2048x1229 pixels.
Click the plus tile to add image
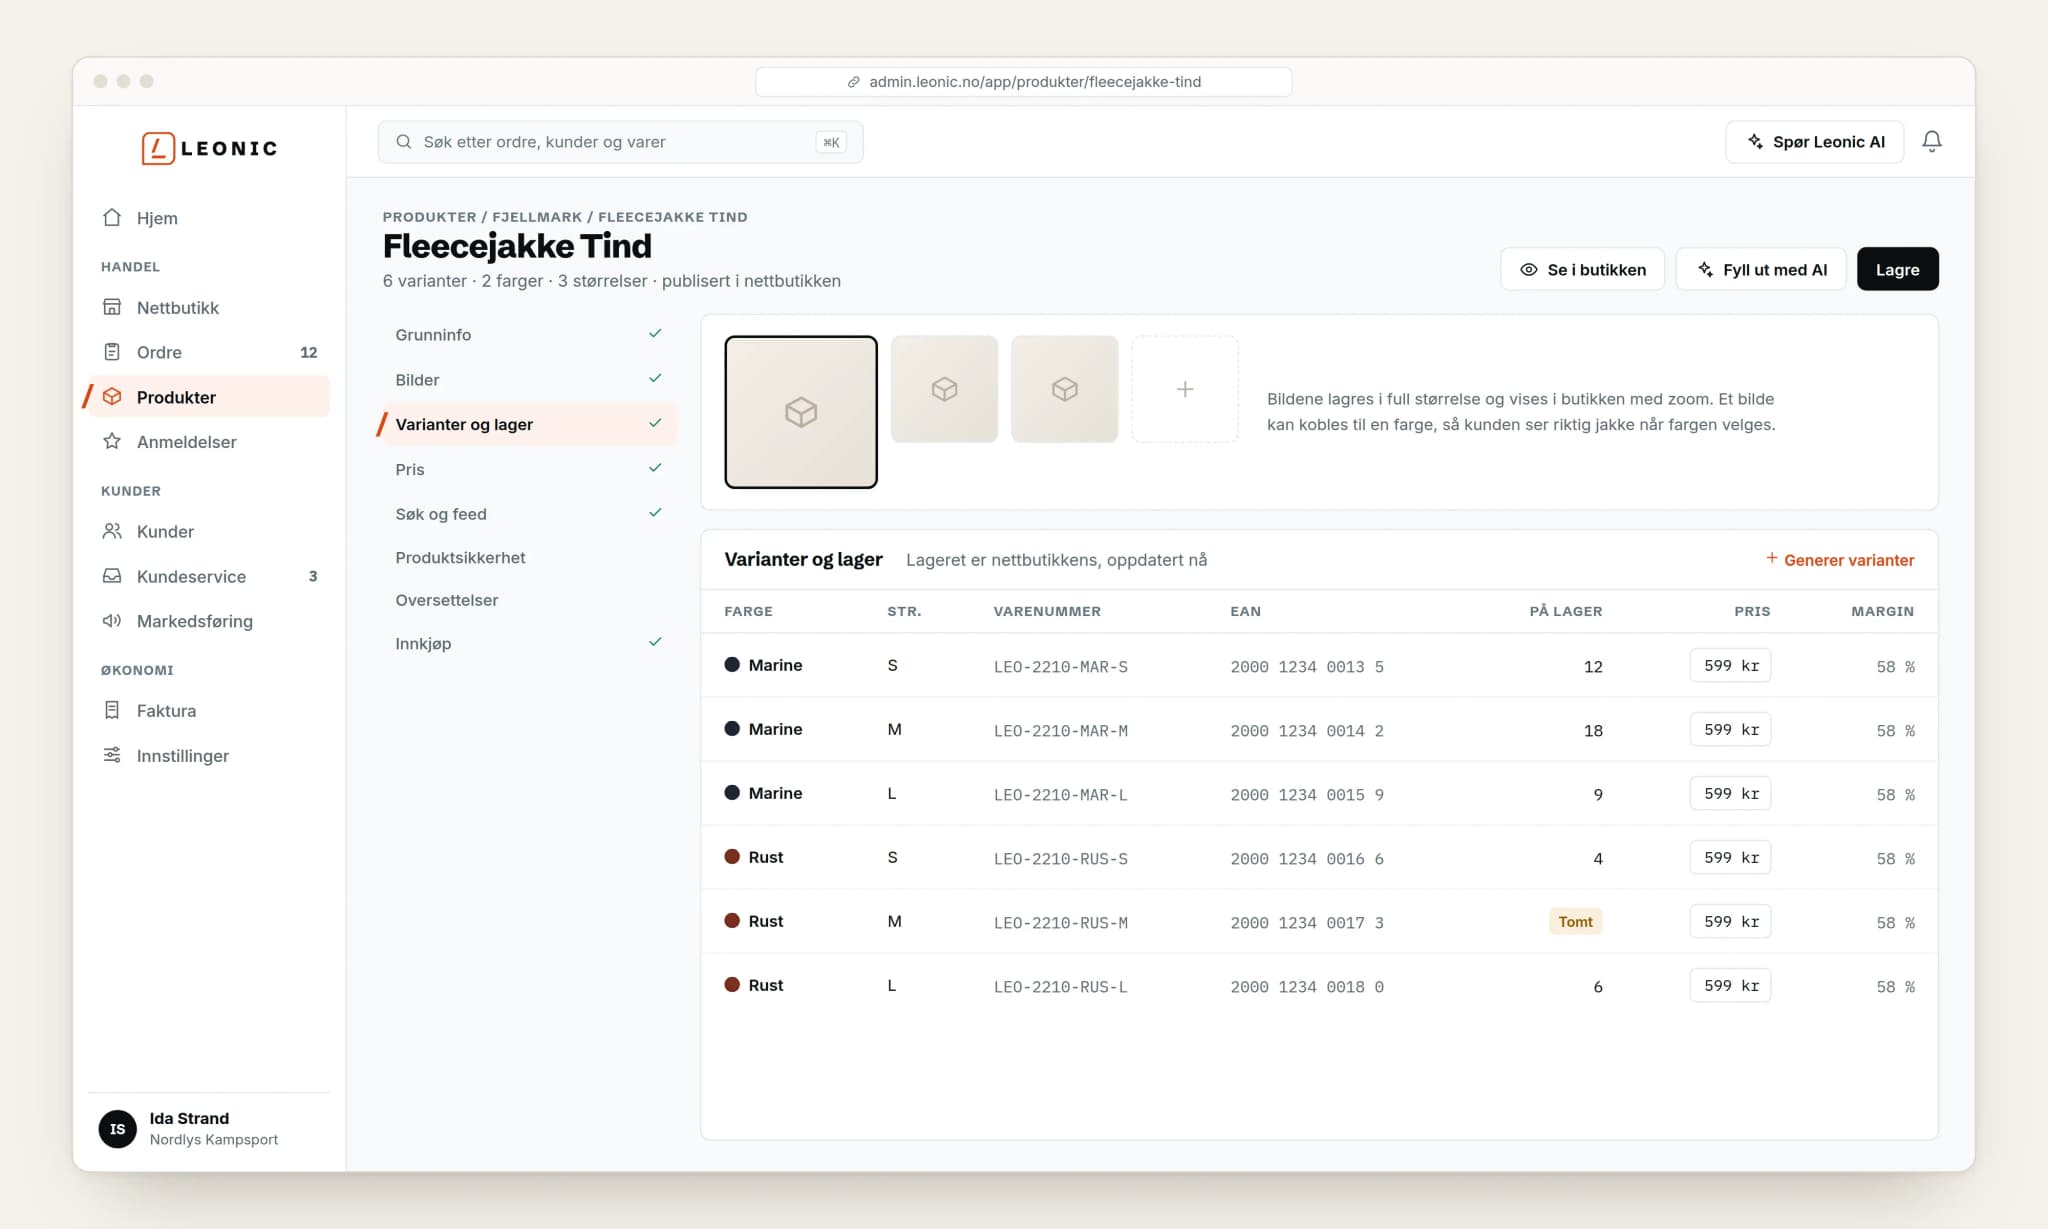(x=1185, y=389)
